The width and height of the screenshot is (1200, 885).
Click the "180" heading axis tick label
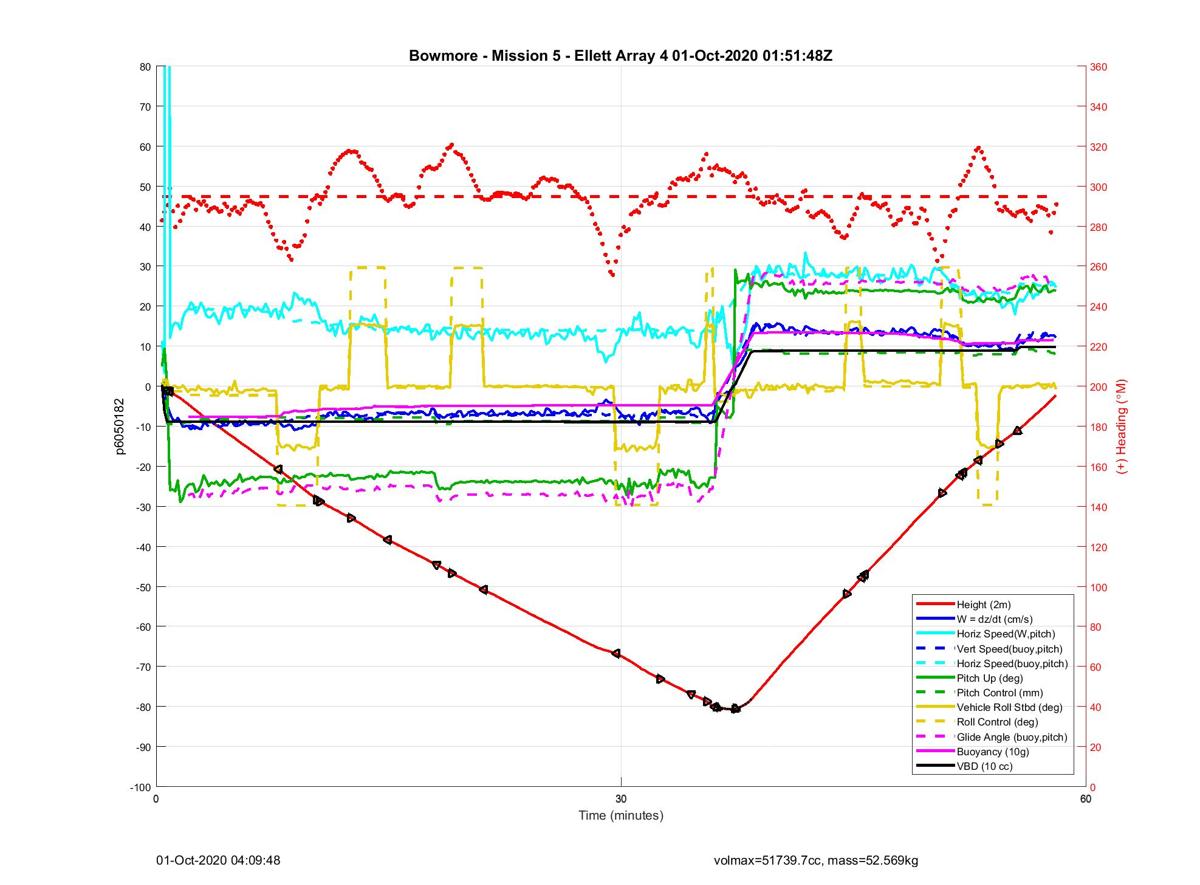click(x=1098, y=427)
